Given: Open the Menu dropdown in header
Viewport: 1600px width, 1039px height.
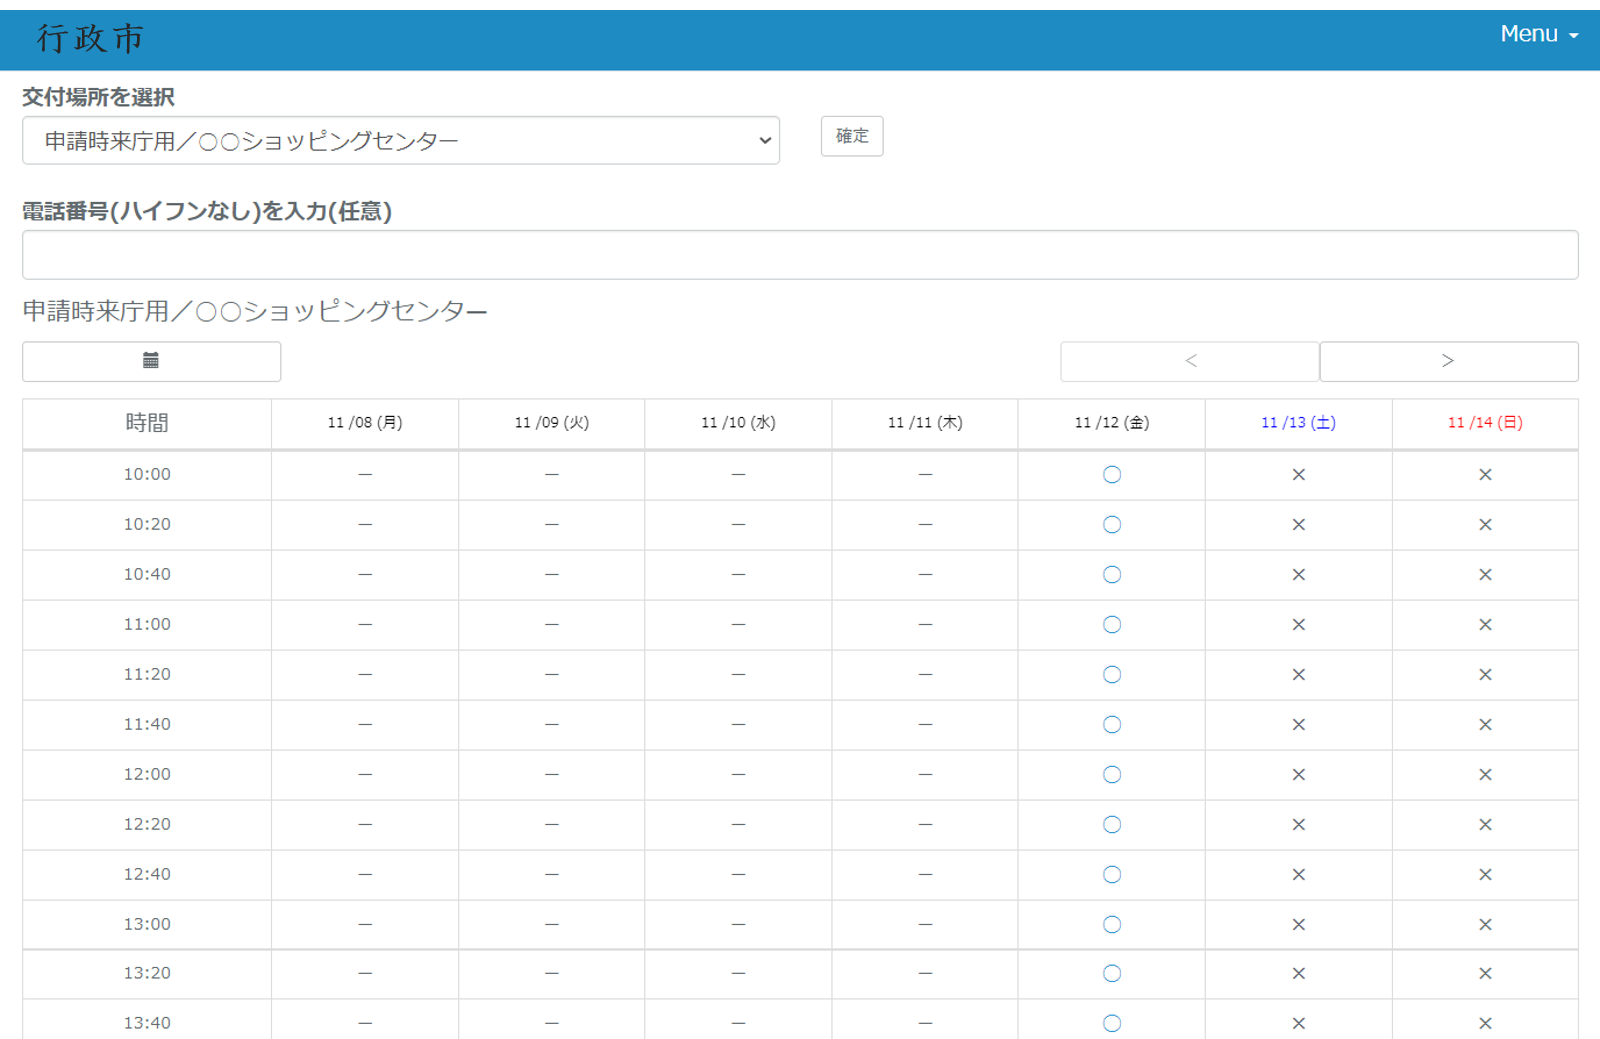Looking at the screenshot, I should pyautogui.click(x=1538, y=34).
